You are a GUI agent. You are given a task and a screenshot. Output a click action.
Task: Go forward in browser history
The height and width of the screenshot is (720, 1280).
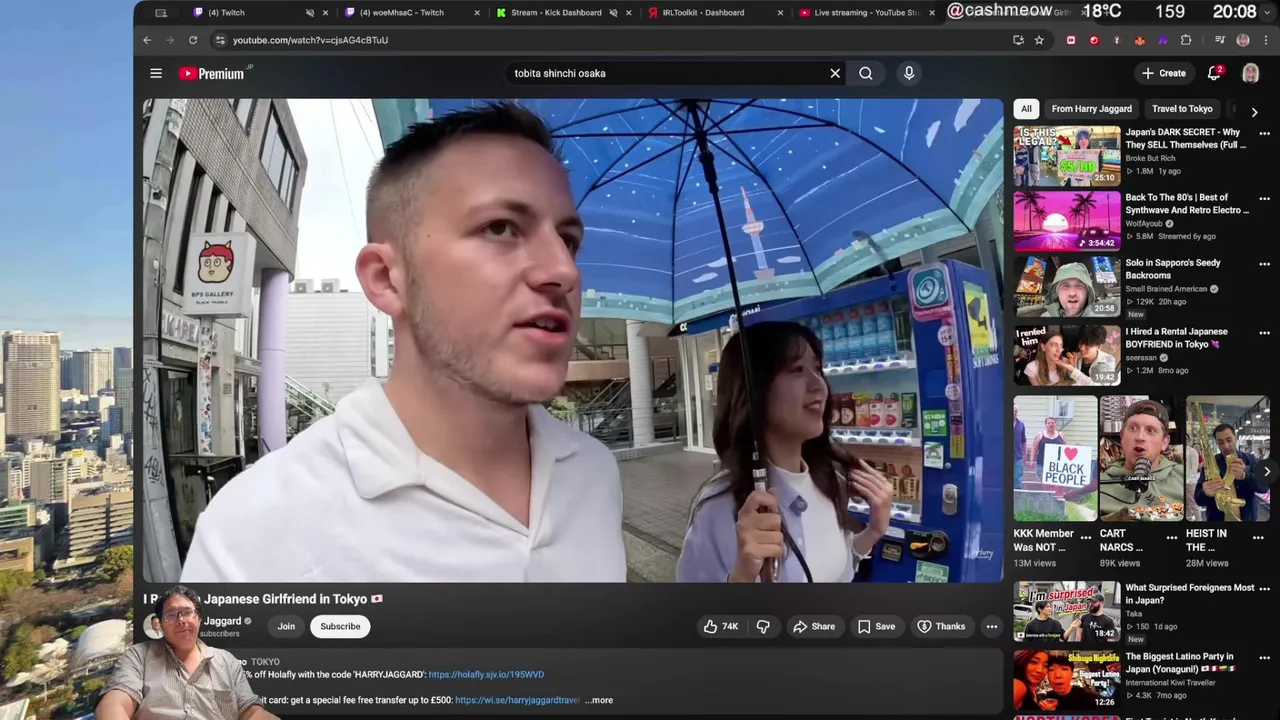pos(169,40)
